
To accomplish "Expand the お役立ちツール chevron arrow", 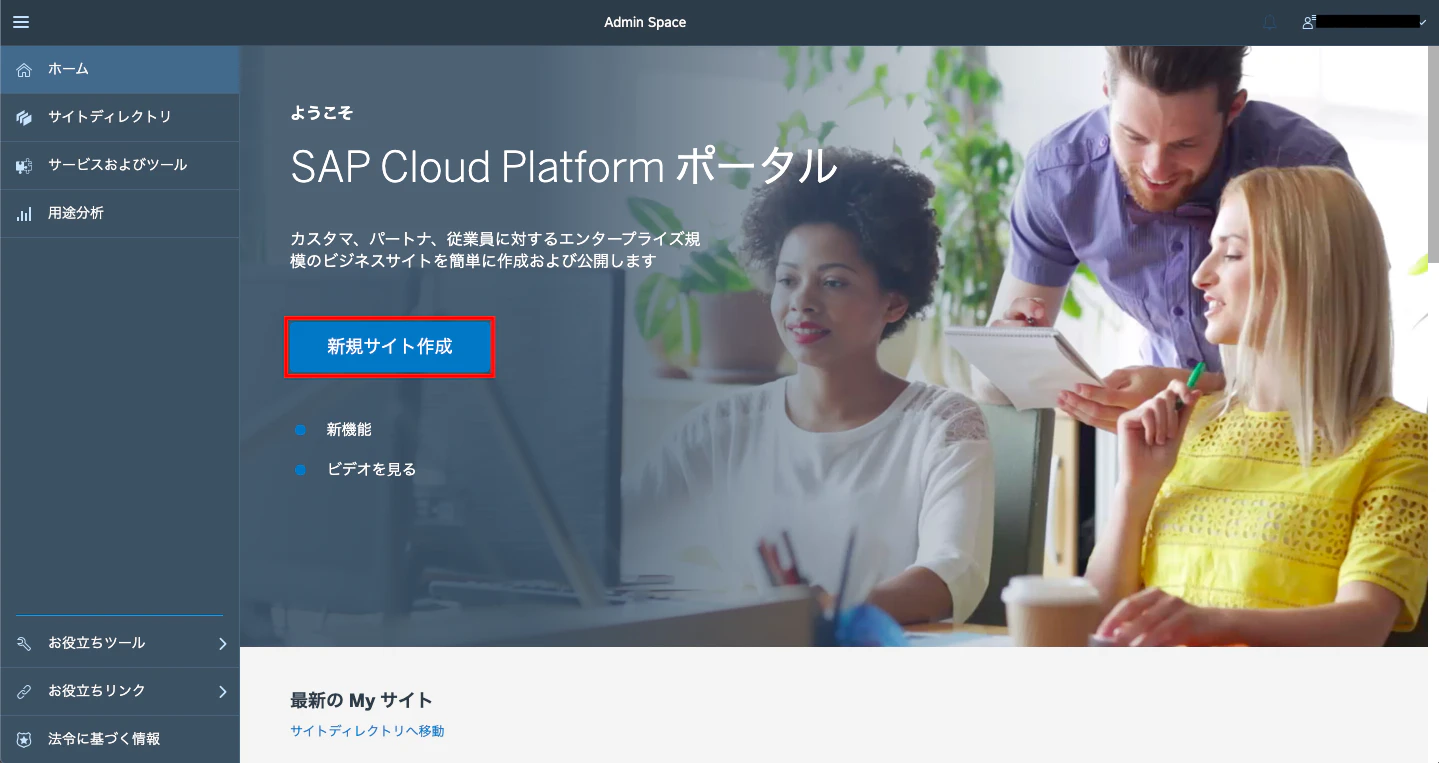I will 223,644.
